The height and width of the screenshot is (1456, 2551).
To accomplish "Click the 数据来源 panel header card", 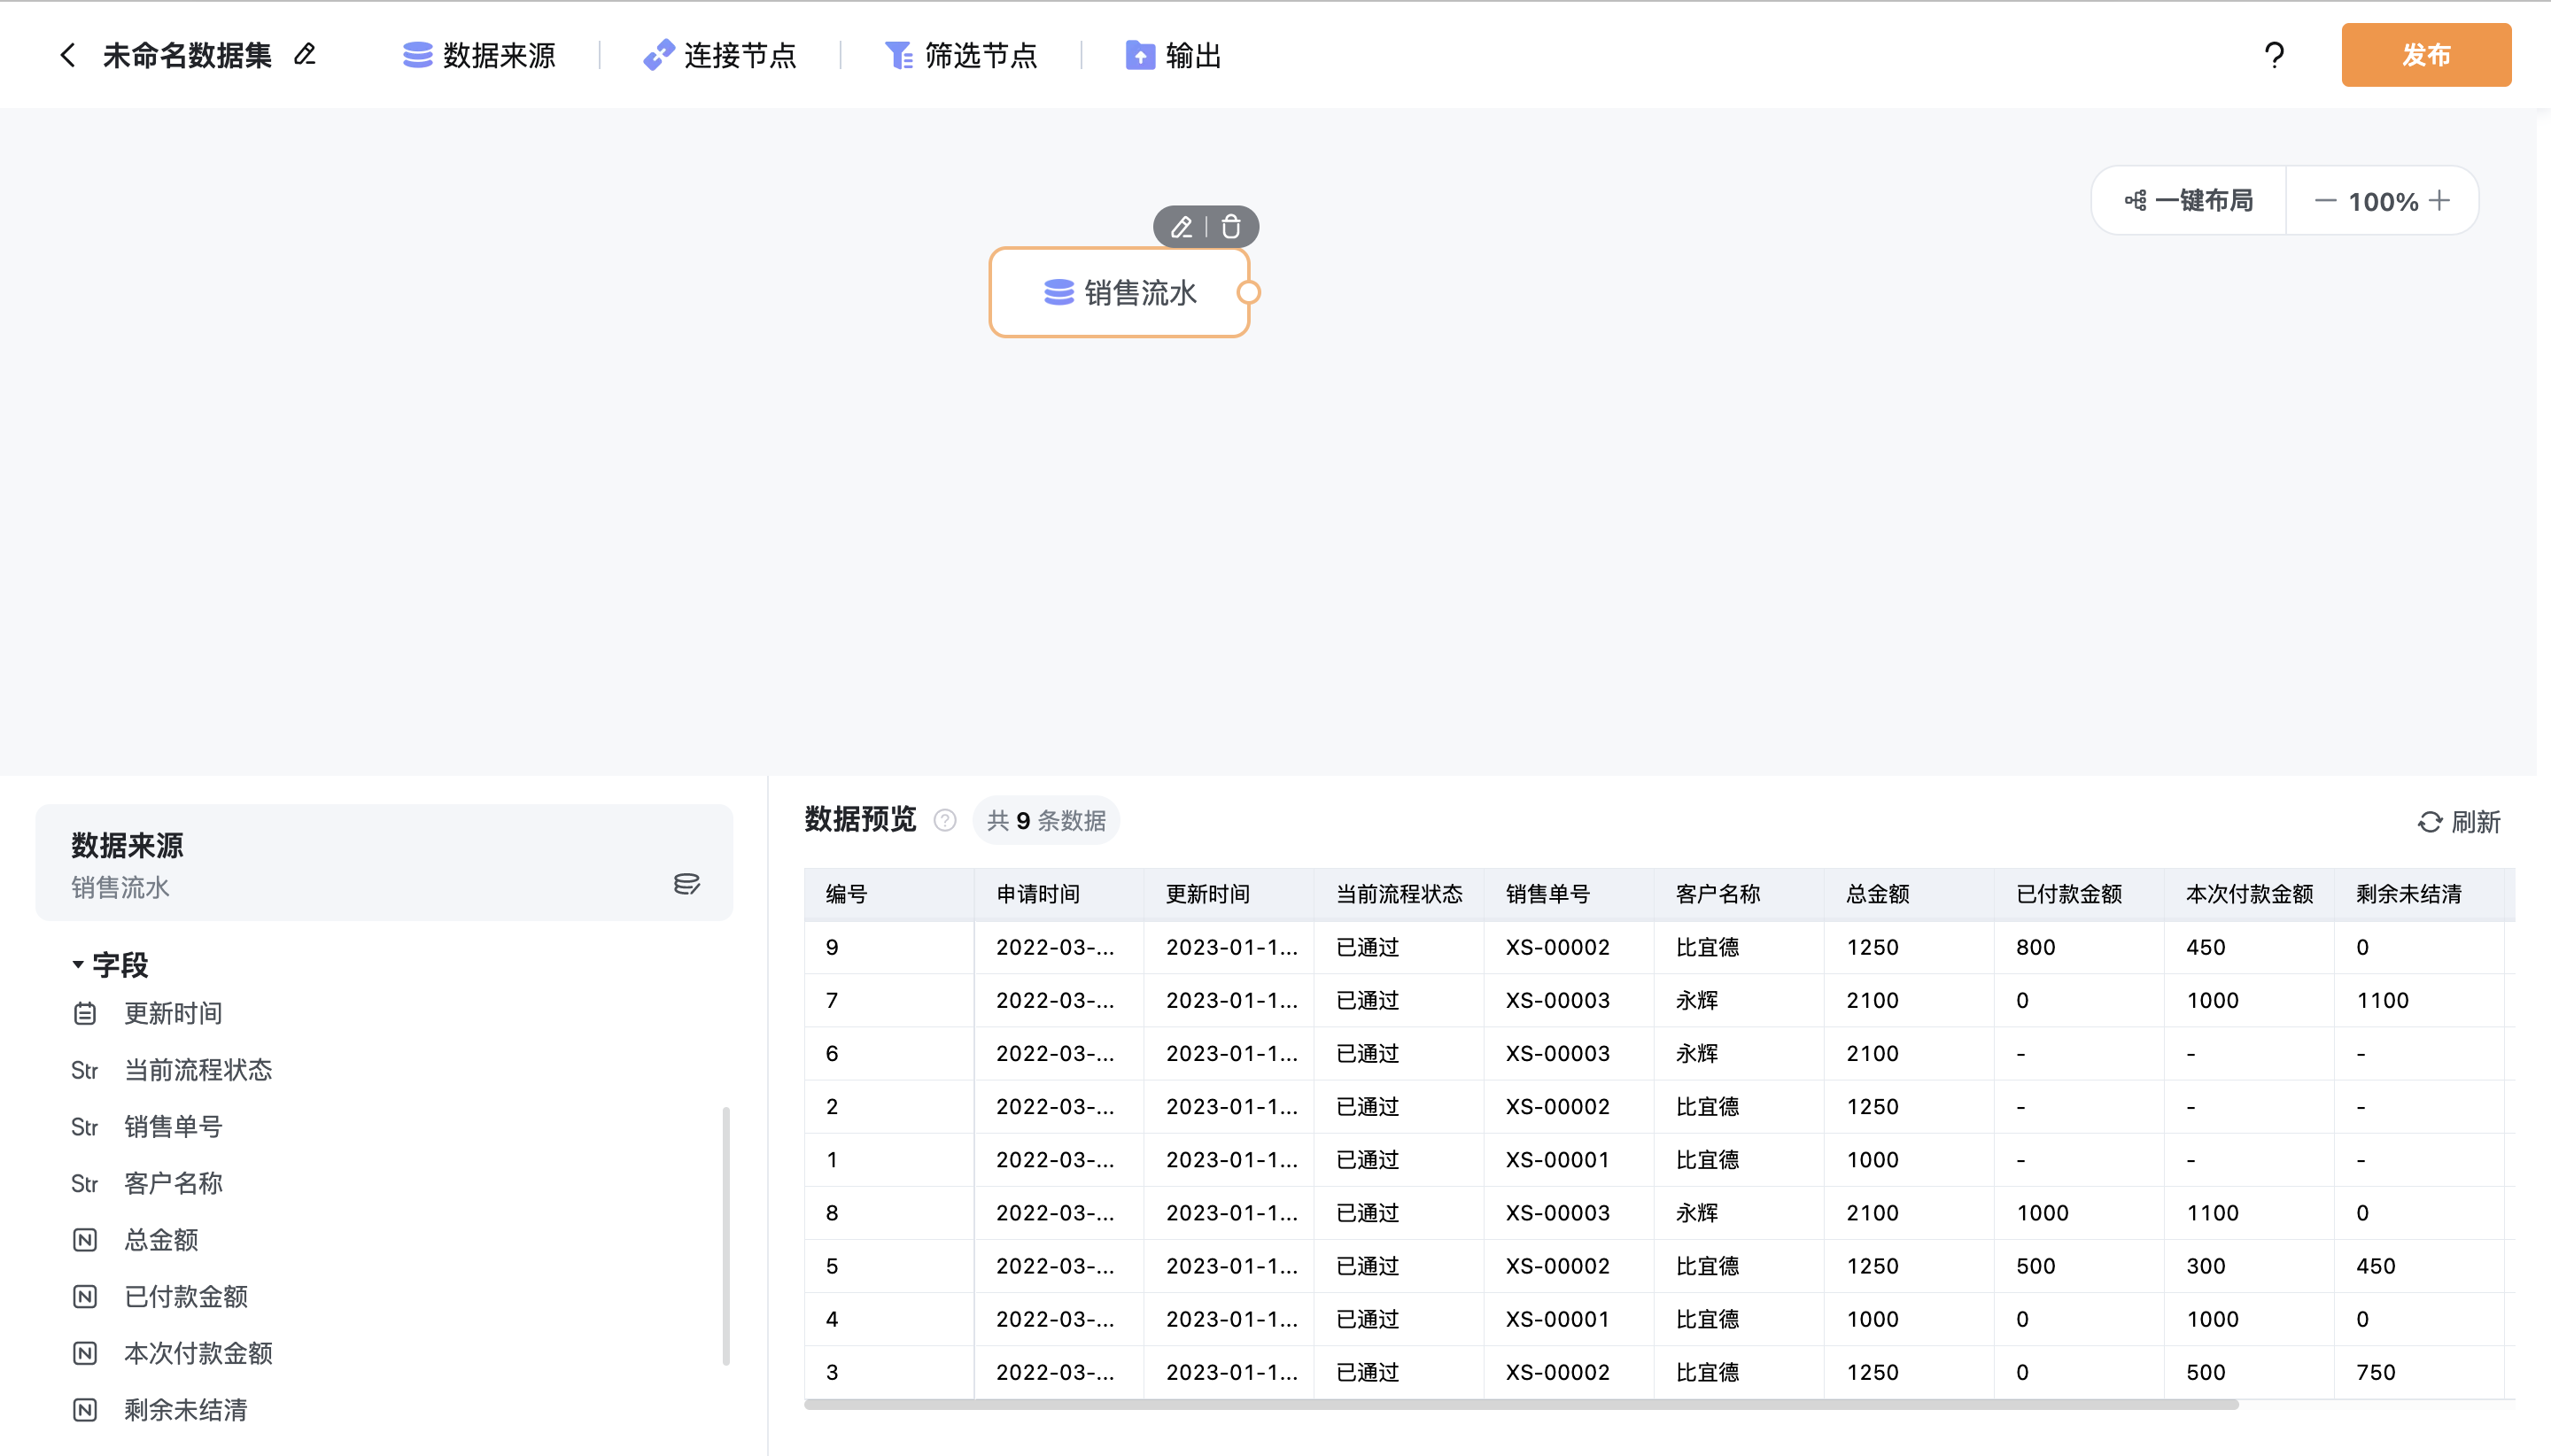I will 384,862.
